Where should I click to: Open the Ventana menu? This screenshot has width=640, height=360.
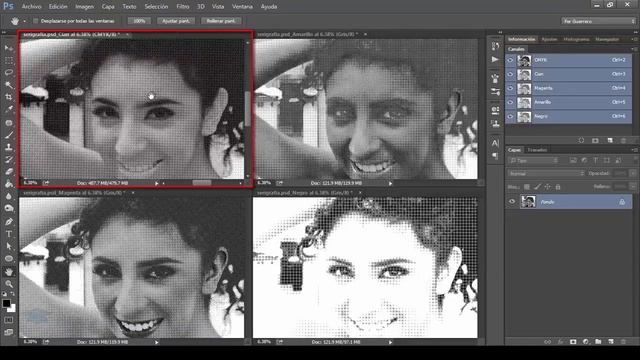pos(242,7)
